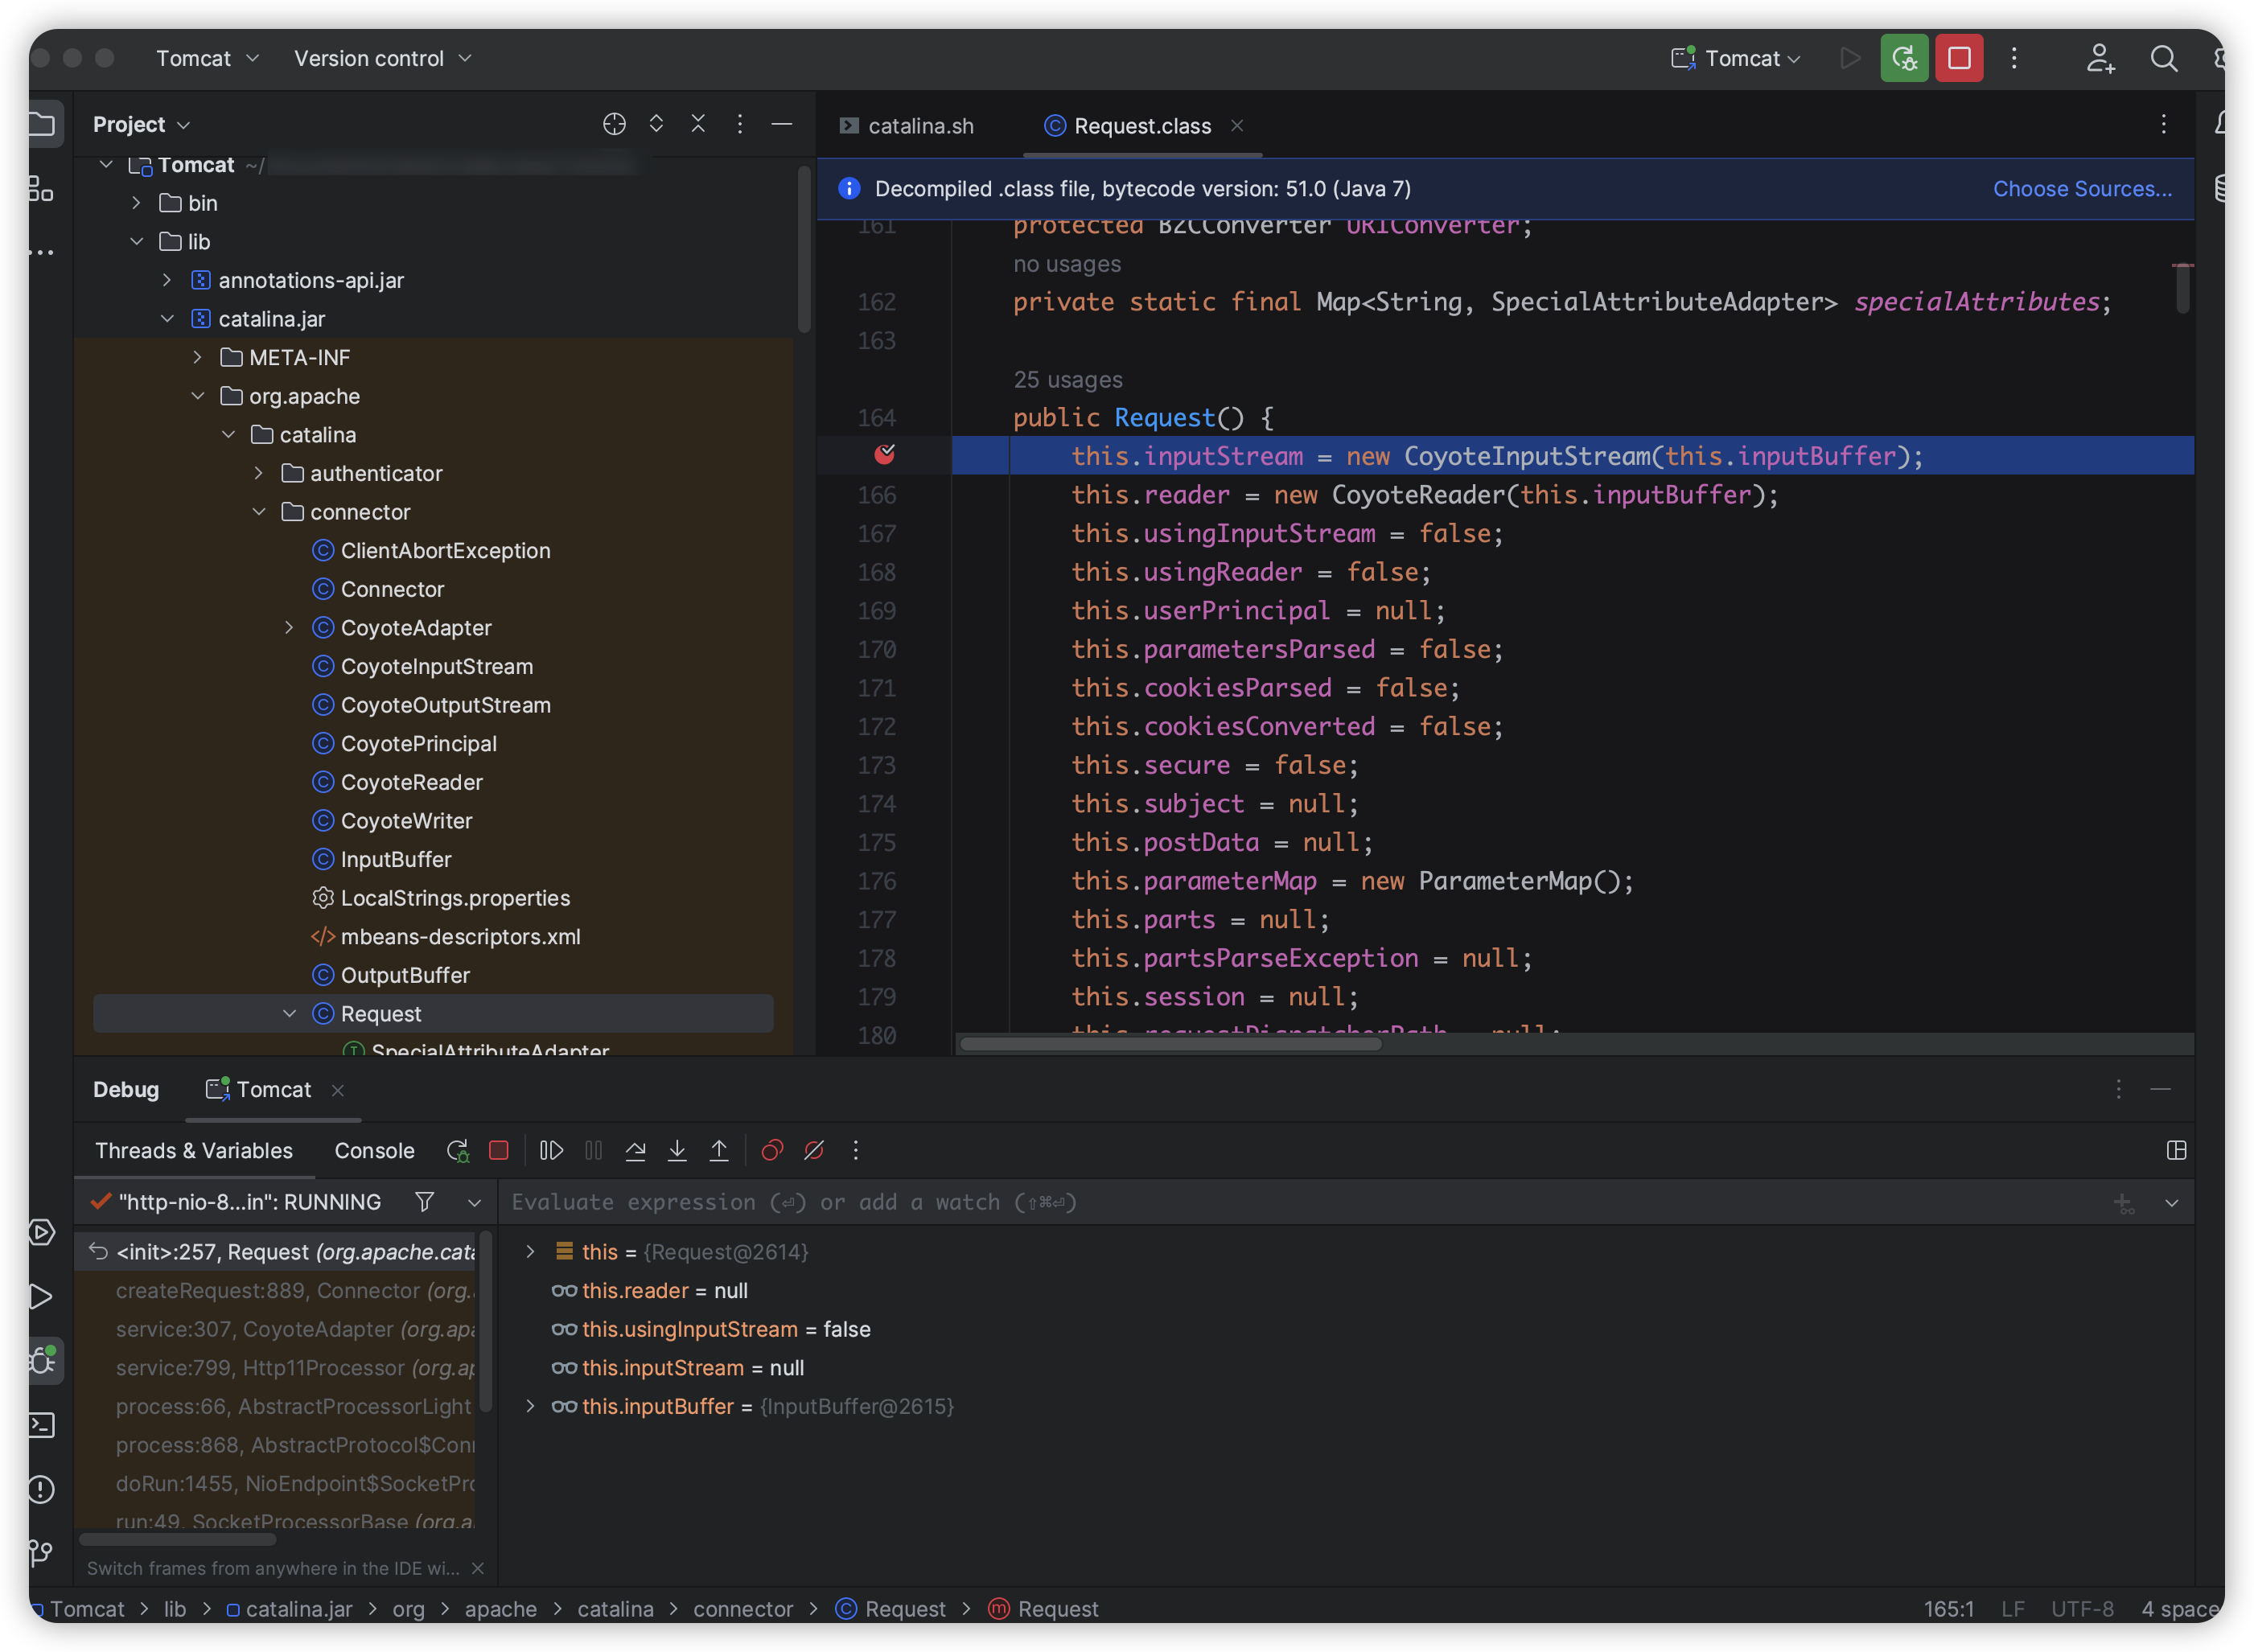Image resolution: width=2254 pixels, height=1652 pixels.
Task: Expand annotations-api.jar node
Action: point(166,280)
